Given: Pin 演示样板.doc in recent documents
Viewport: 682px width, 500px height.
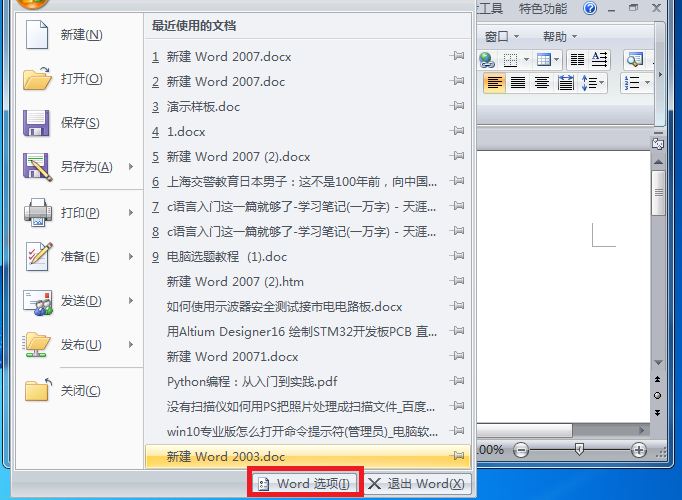Looking at the screenshot, I should tap(457, 107).
